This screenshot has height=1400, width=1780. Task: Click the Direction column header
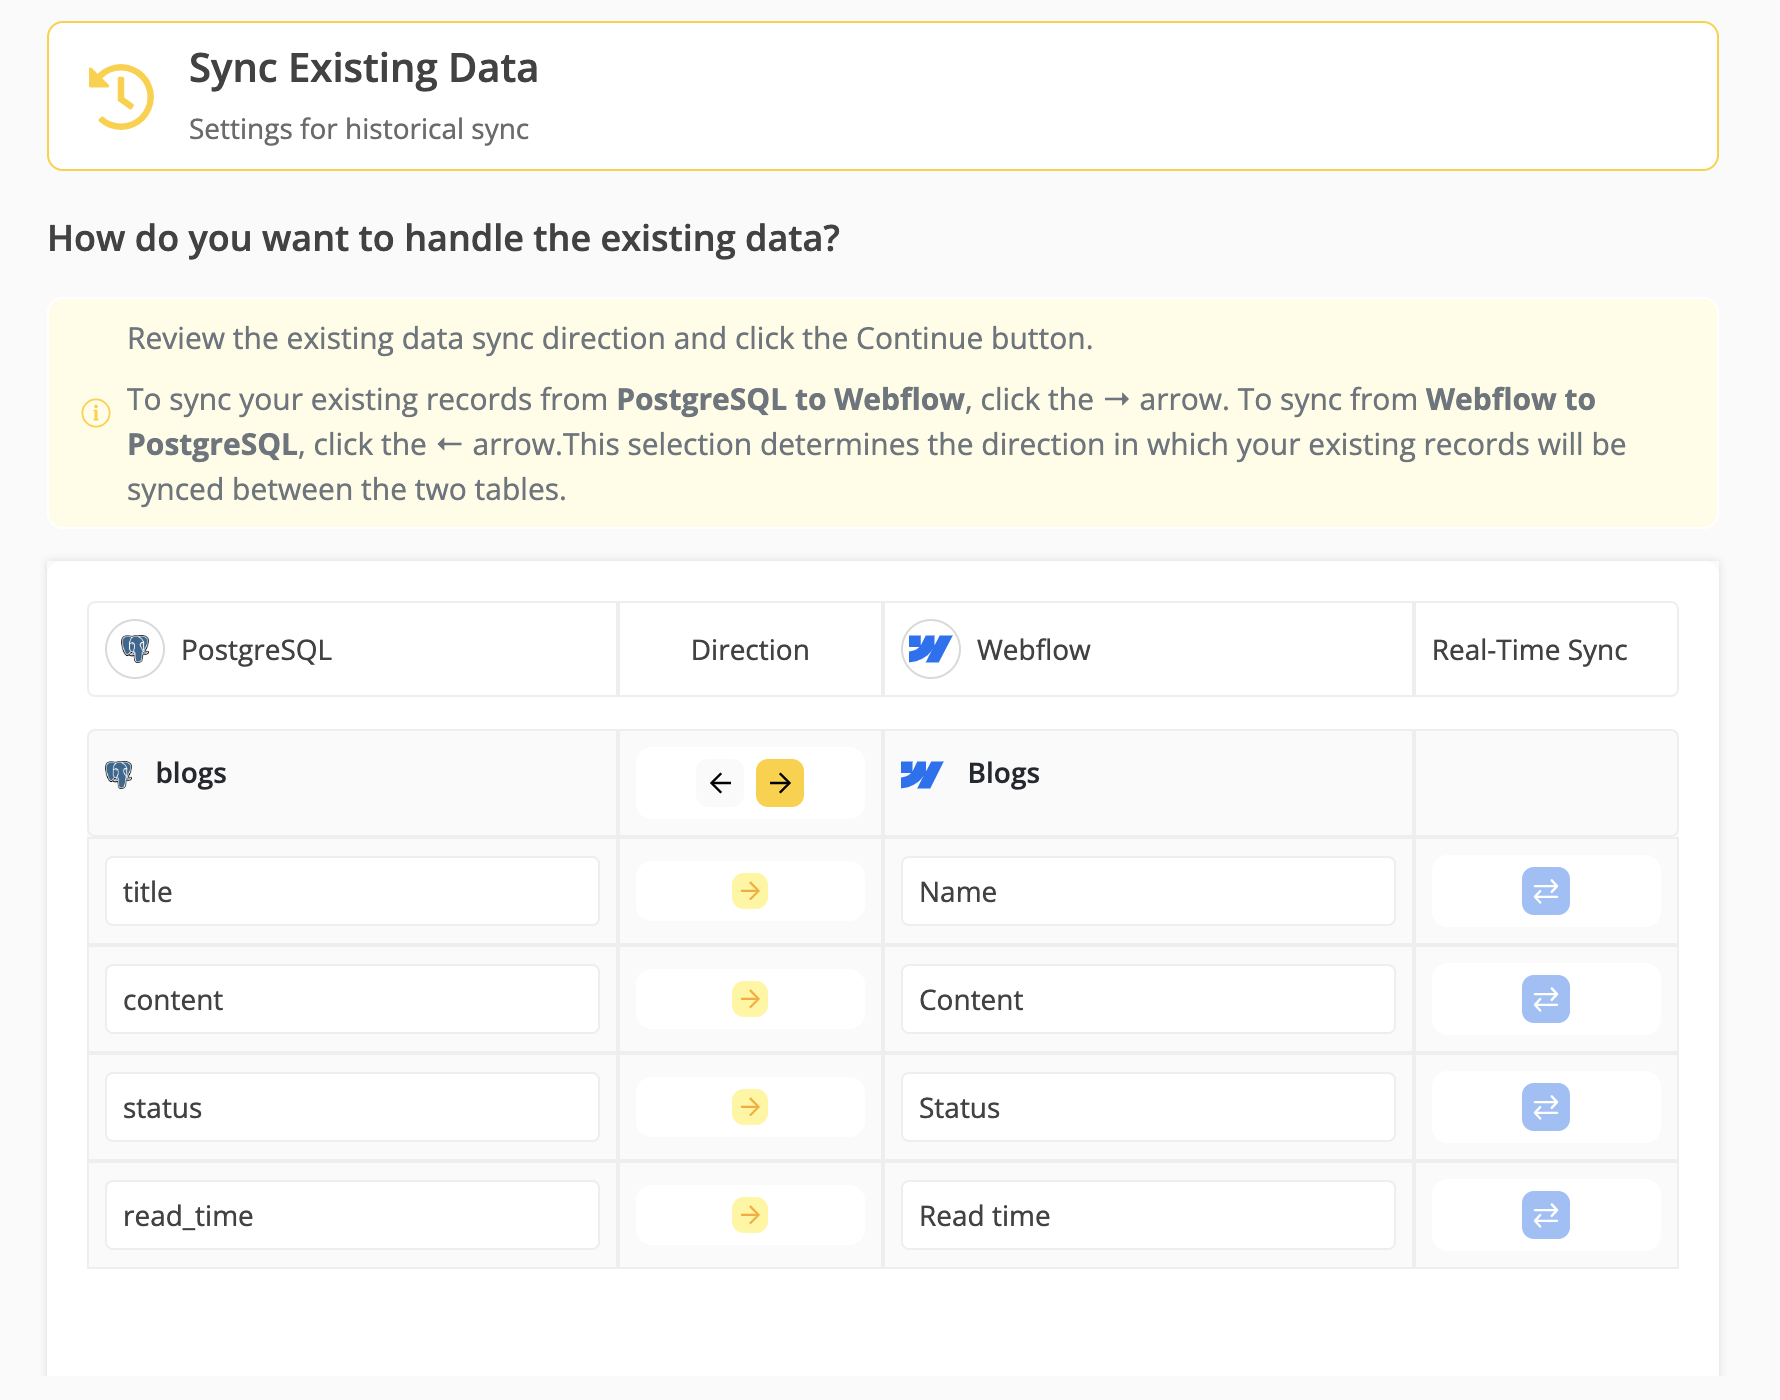click(750, 650)
